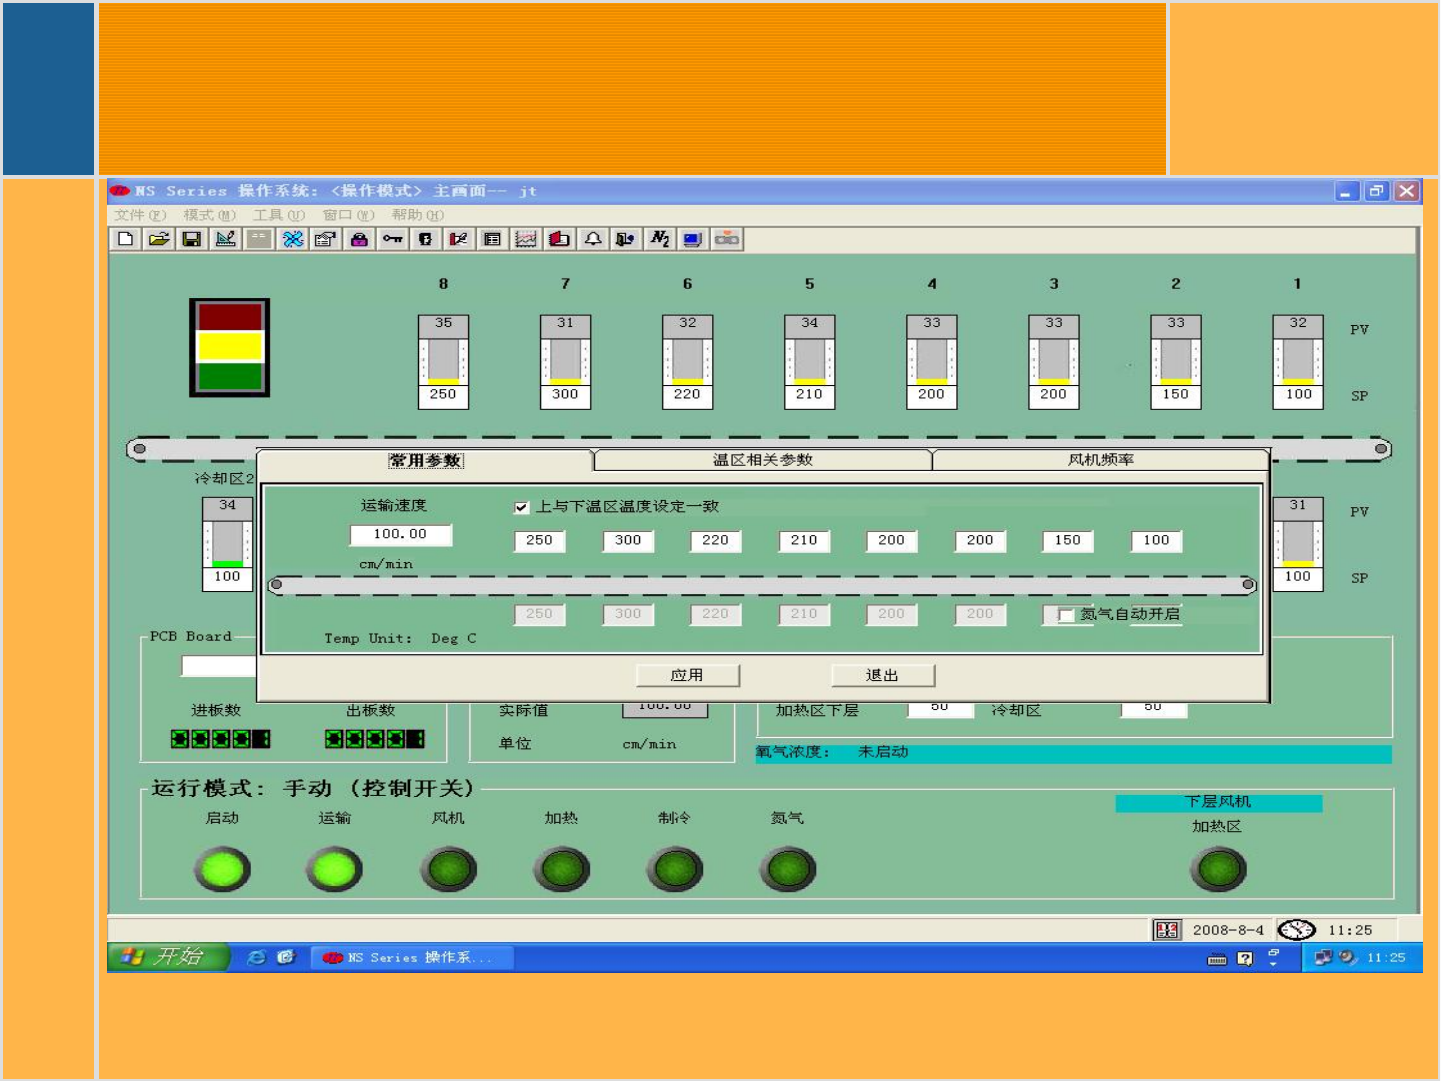The width and height of the screenshot is (1441, 1081).
Task: Enable the 氮气自动开启 checkbox
Action: click(1066, 614)
